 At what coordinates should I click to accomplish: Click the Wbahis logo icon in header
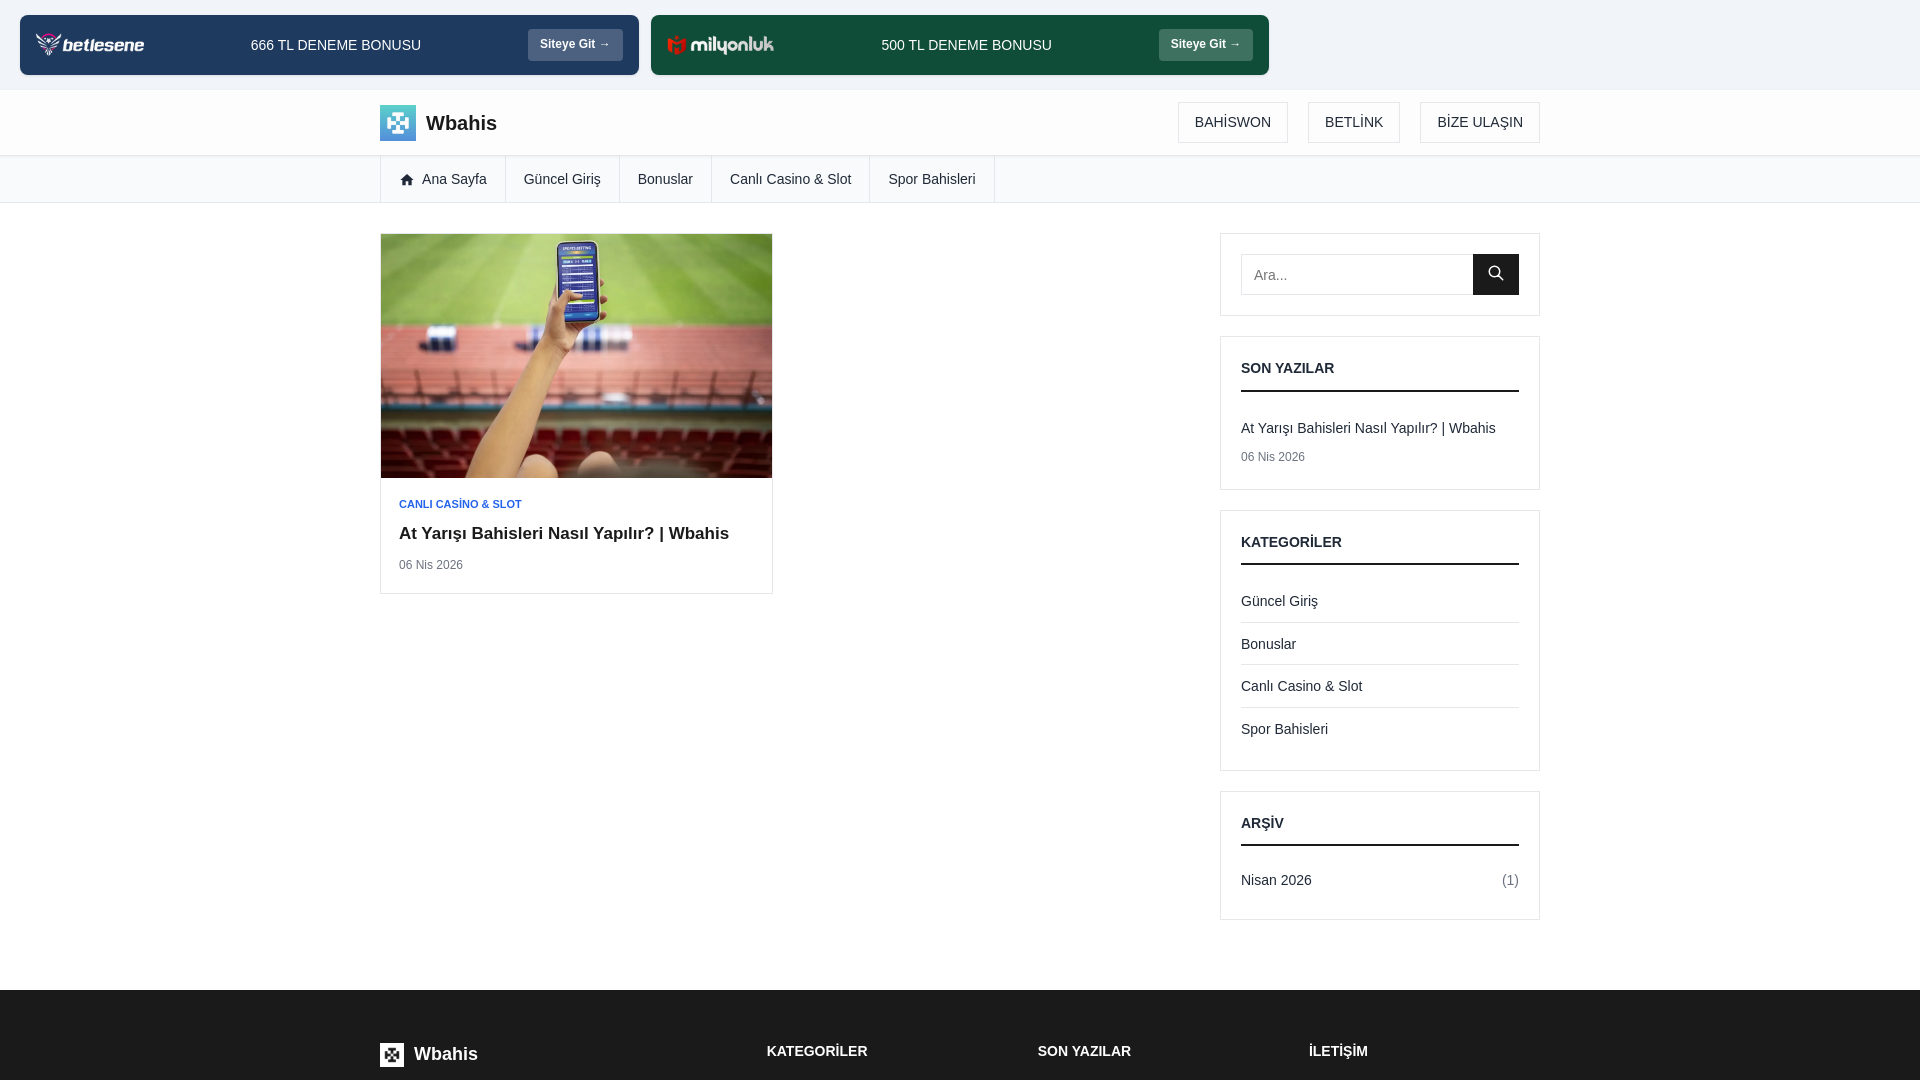(x=398, y=123)
